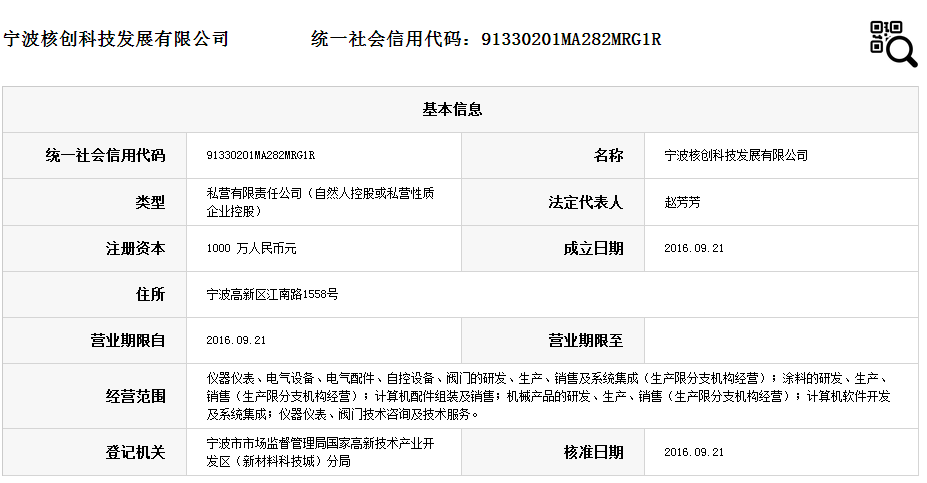This screenshot has width=927, height=483.
Task: Click the 营业期限至 label
Action: (585, 341)
